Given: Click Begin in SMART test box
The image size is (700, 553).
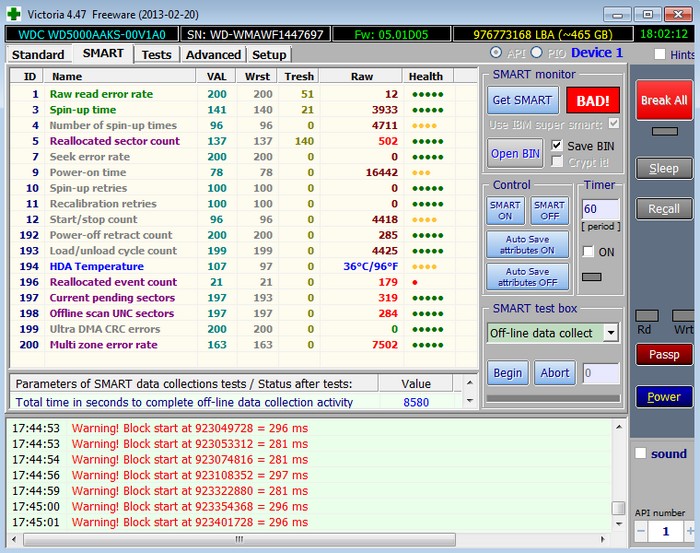Looking at the screenshot, I should coord(508,373).
